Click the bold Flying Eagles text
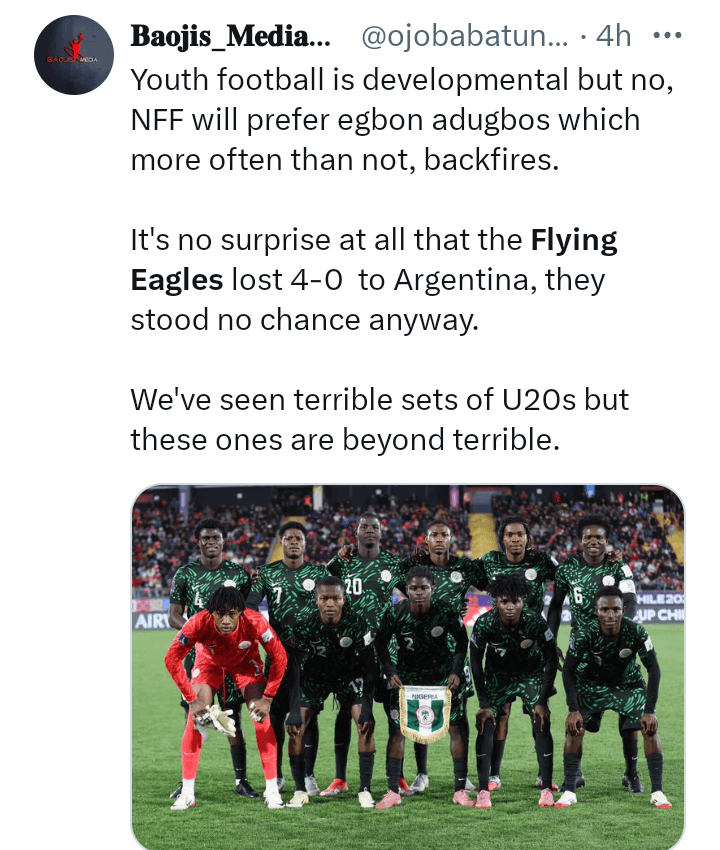Screen dimensions: 720x850 [374, 259]
